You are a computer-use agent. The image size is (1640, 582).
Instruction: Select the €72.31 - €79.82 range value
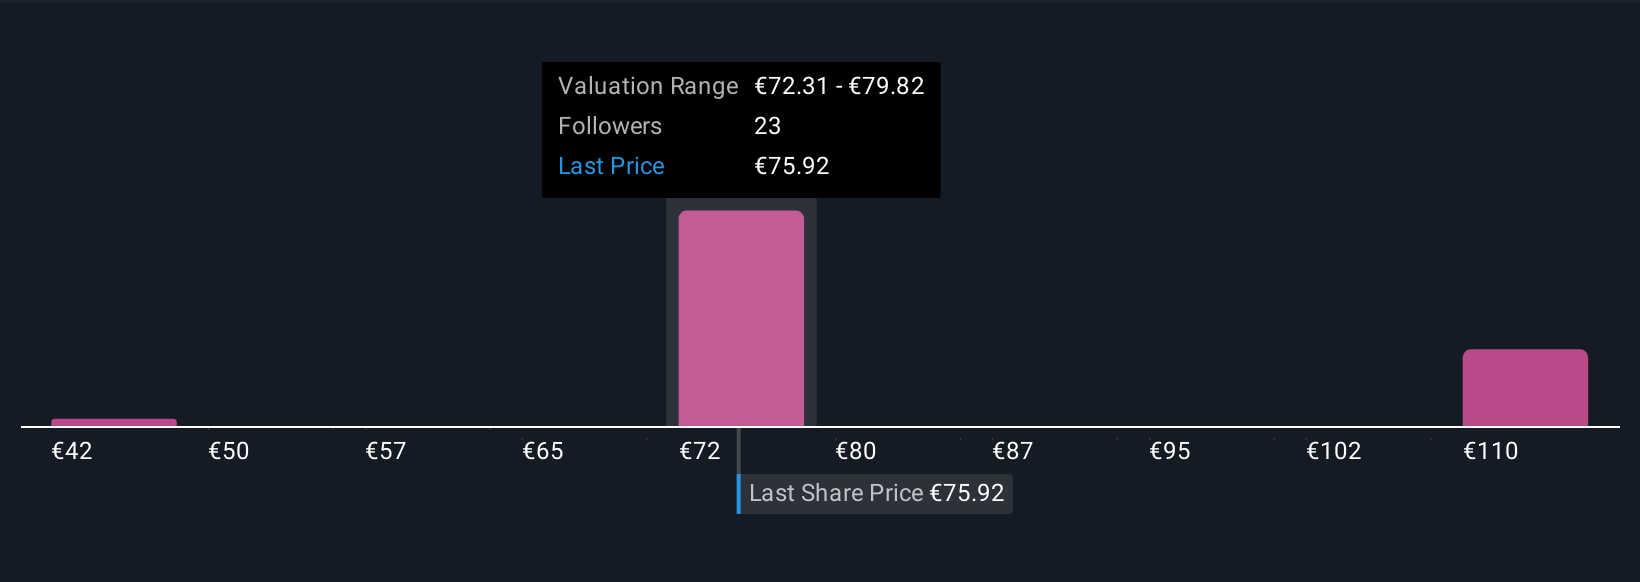pyautogui.click(x=839, y=86)
